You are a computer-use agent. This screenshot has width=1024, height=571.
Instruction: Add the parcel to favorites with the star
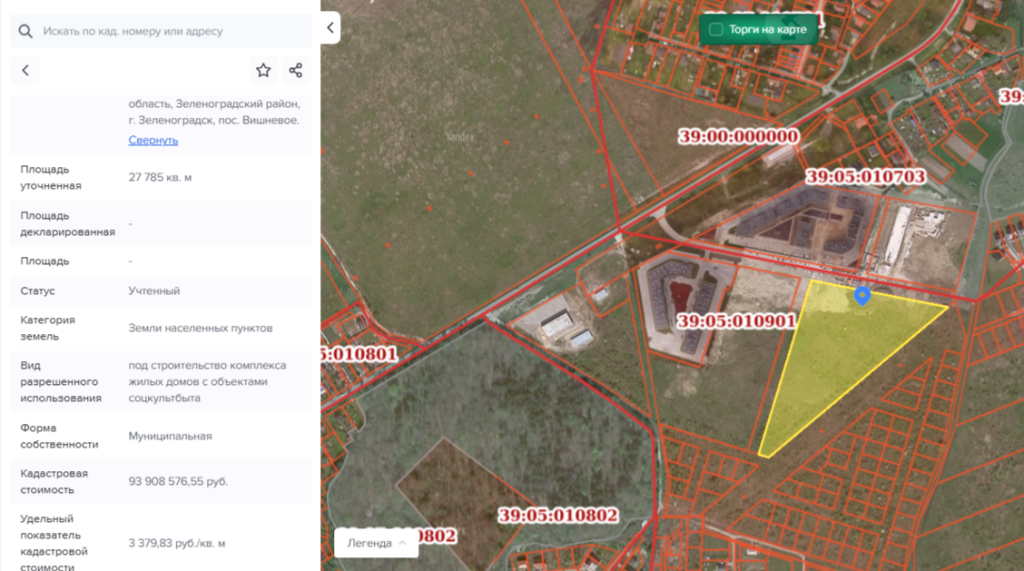(x=263, y=70)
